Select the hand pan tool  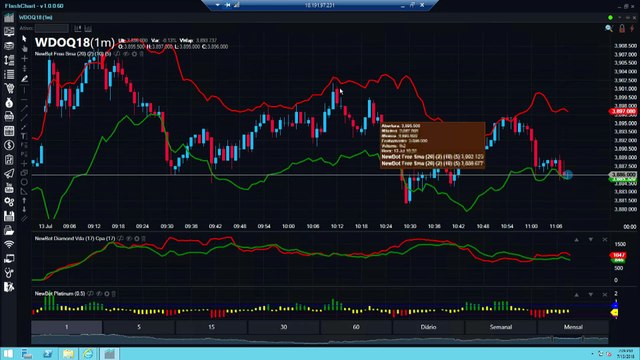[x=24, y=49]
